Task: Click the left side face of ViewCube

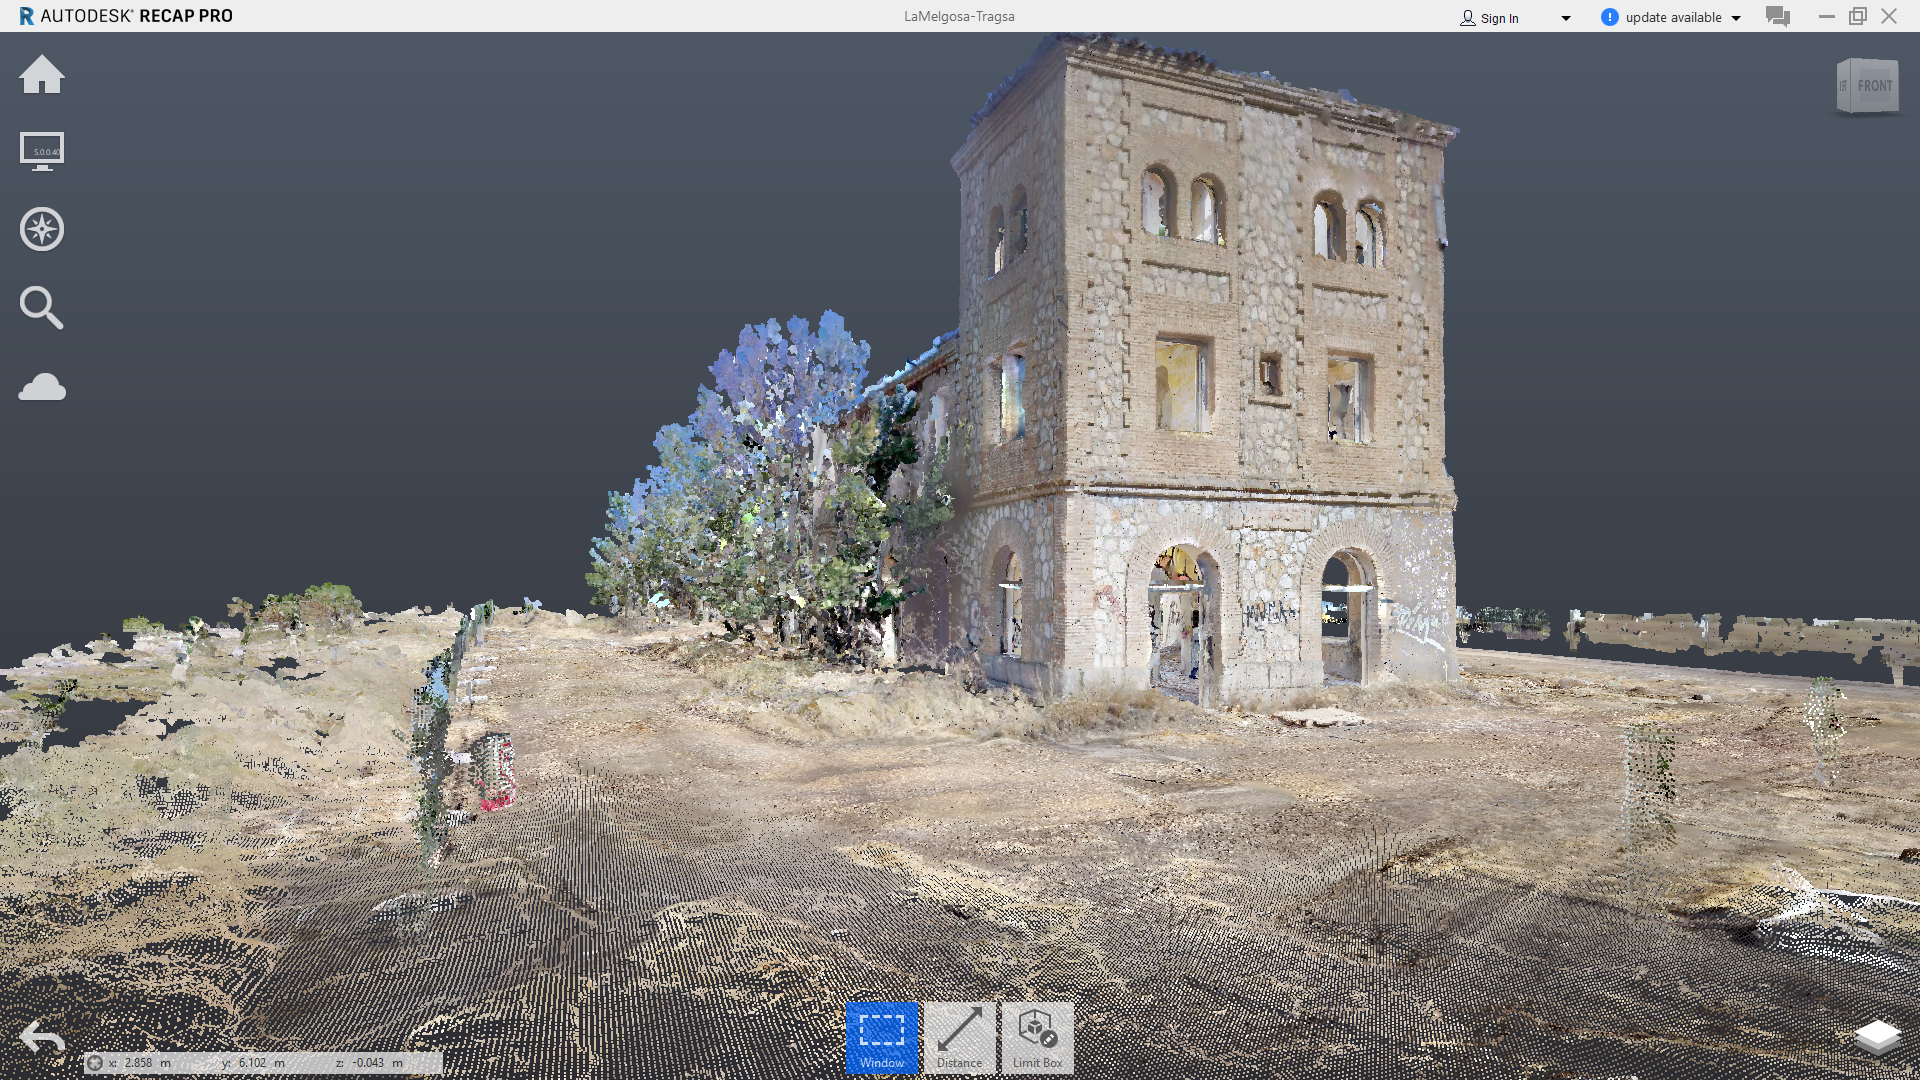Action: coord(1843,86)
